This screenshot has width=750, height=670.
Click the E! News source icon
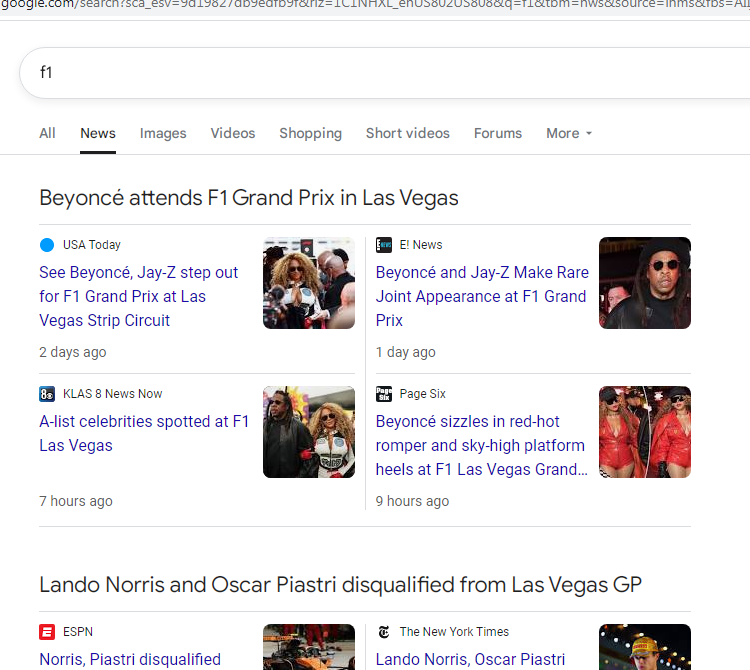coord(384,245)
